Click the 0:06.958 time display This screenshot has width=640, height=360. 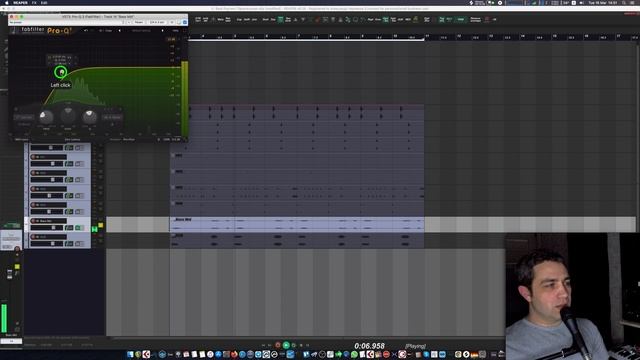tap(369, 346)
